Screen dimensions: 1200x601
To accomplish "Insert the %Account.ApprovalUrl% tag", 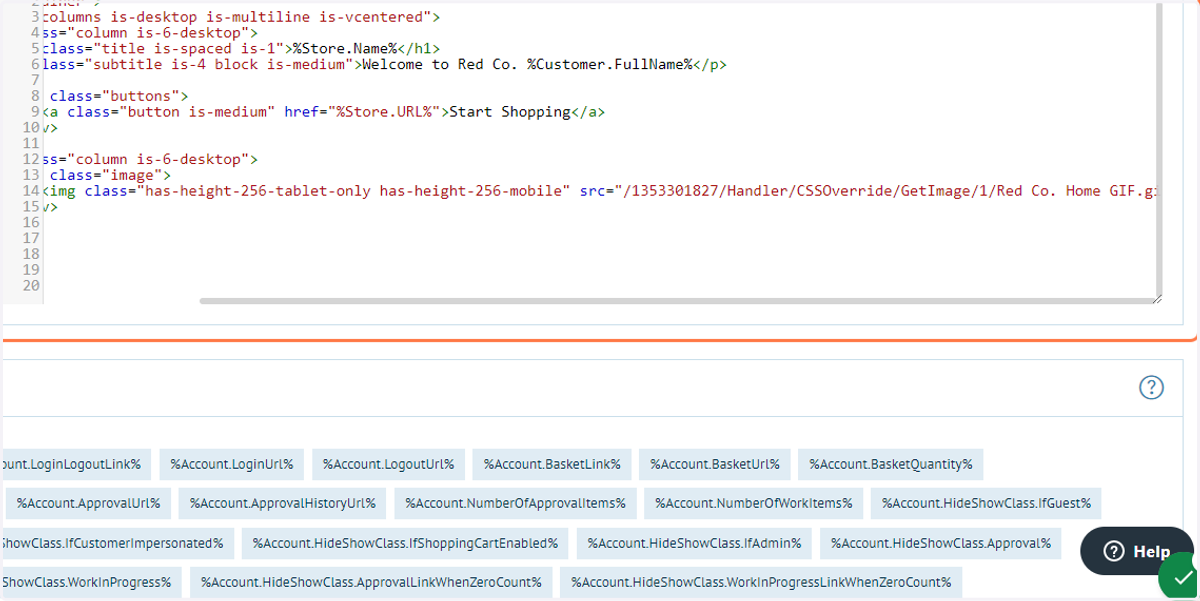I will 89,503.
